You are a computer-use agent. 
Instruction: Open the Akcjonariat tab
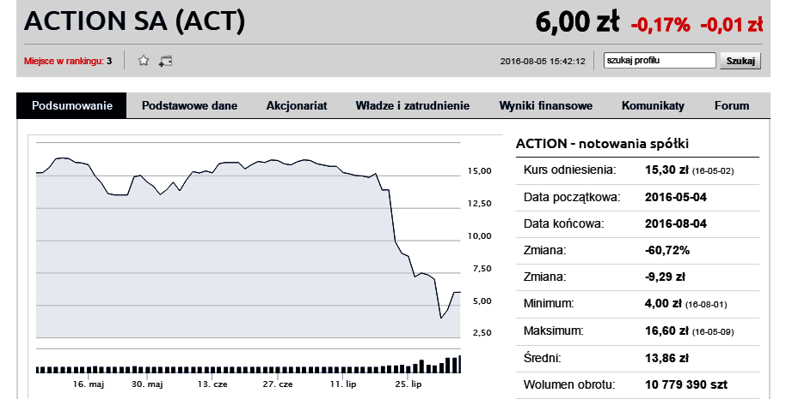coord(296,106)
